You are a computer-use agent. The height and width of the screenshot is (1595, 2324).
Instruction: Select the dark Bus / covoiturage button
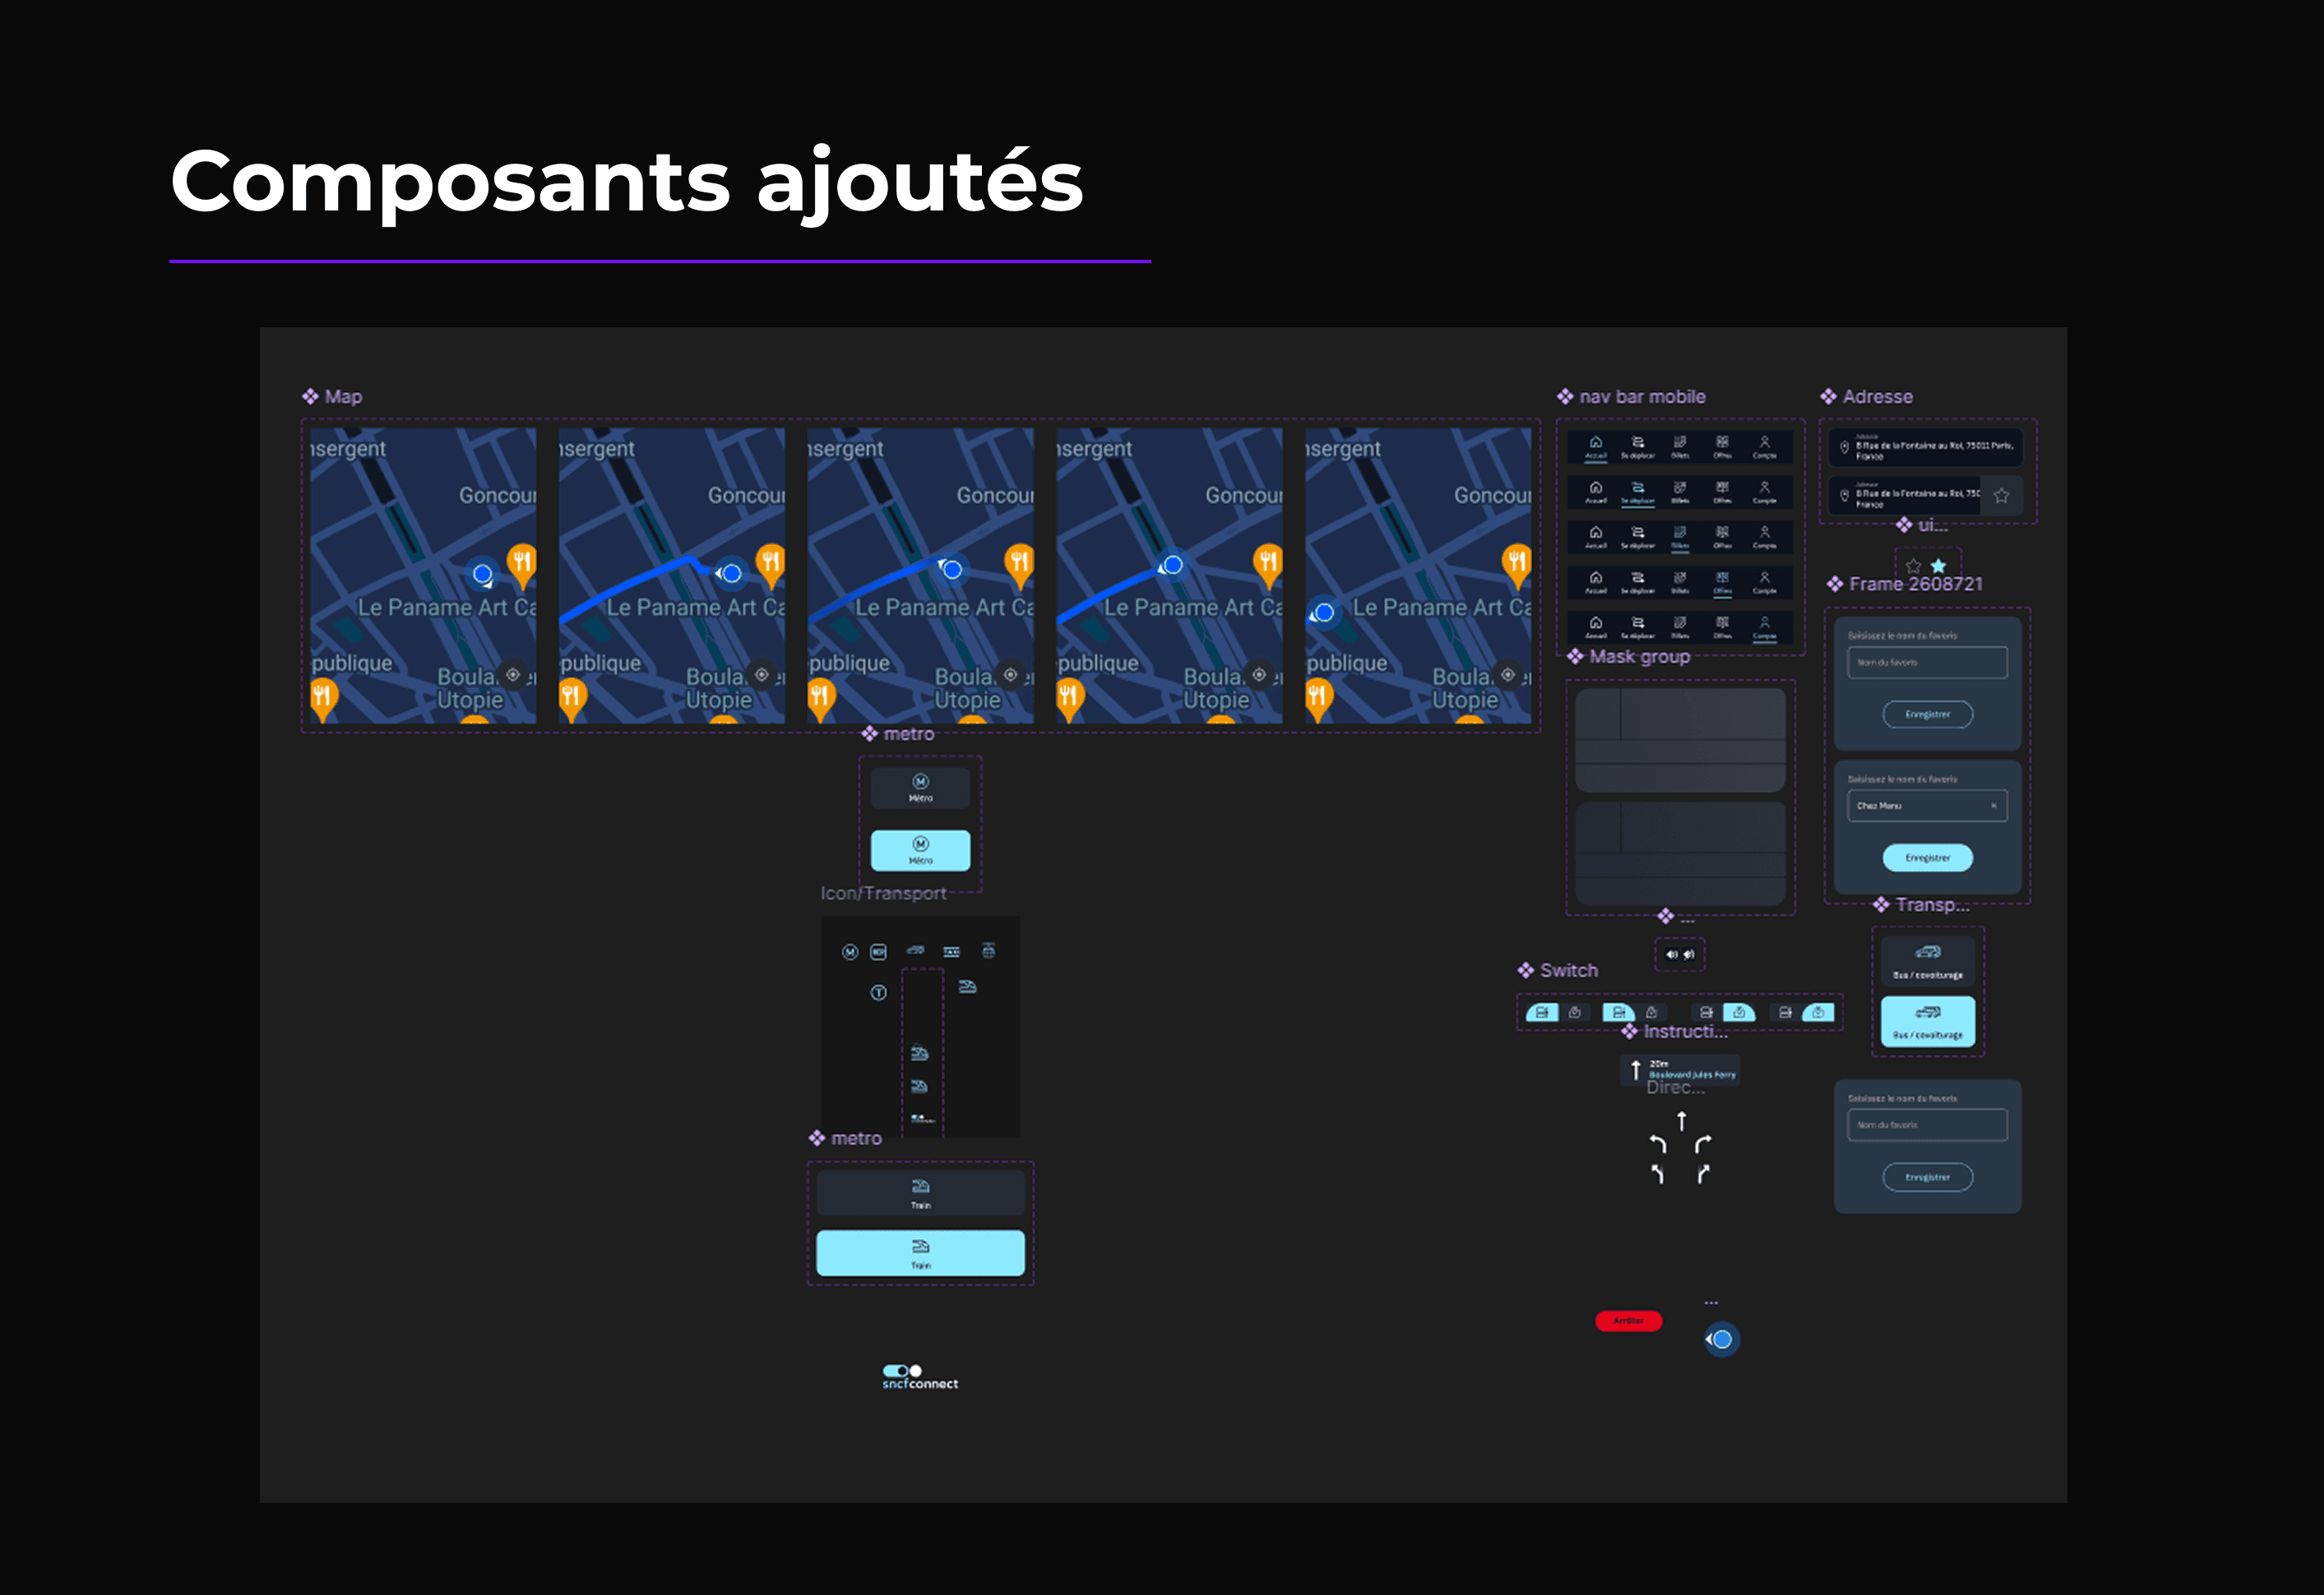click(1927, 961)
